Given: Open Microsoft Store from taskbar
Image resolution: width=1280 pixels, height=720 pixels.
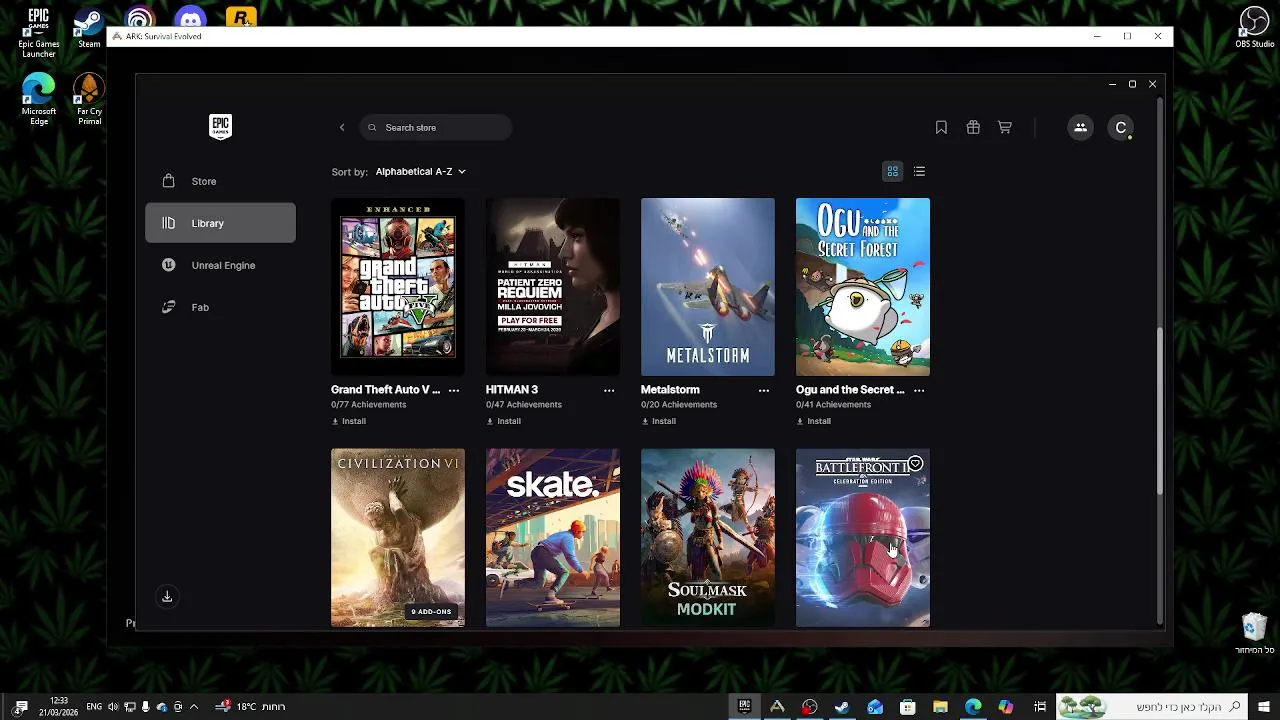Looking at the screenshot, I should (x=908, y=706).
